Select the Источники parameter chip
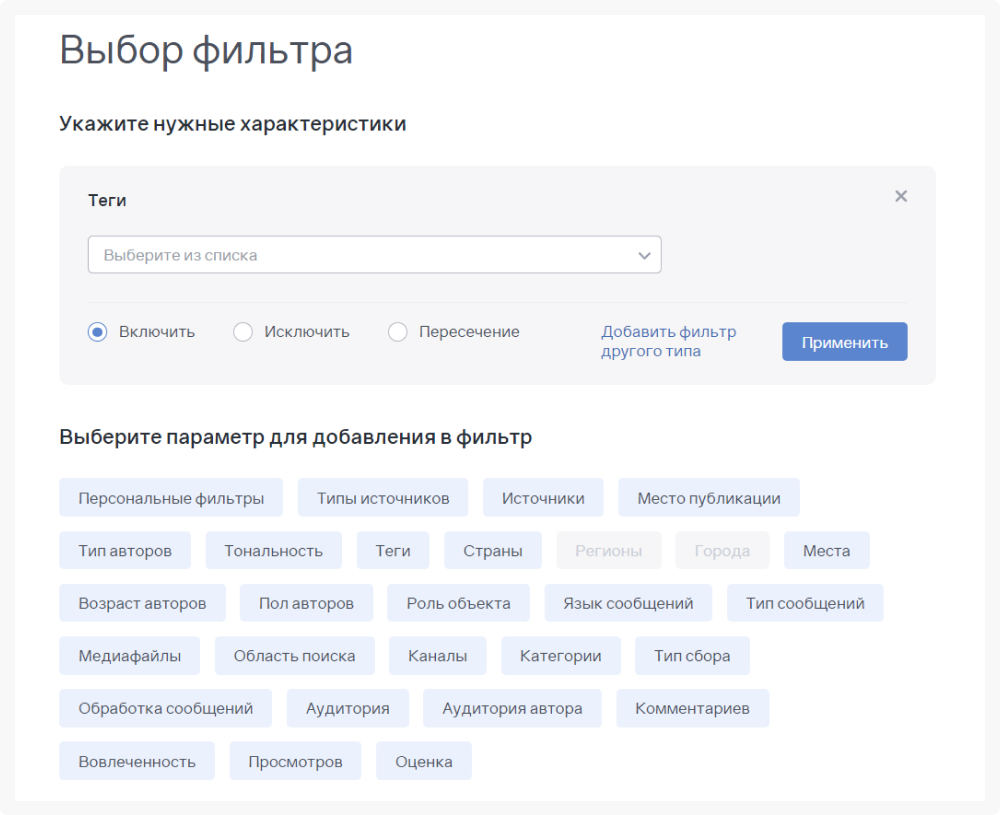Screen dimensions: 1000x815 click(x=543, y=497)
